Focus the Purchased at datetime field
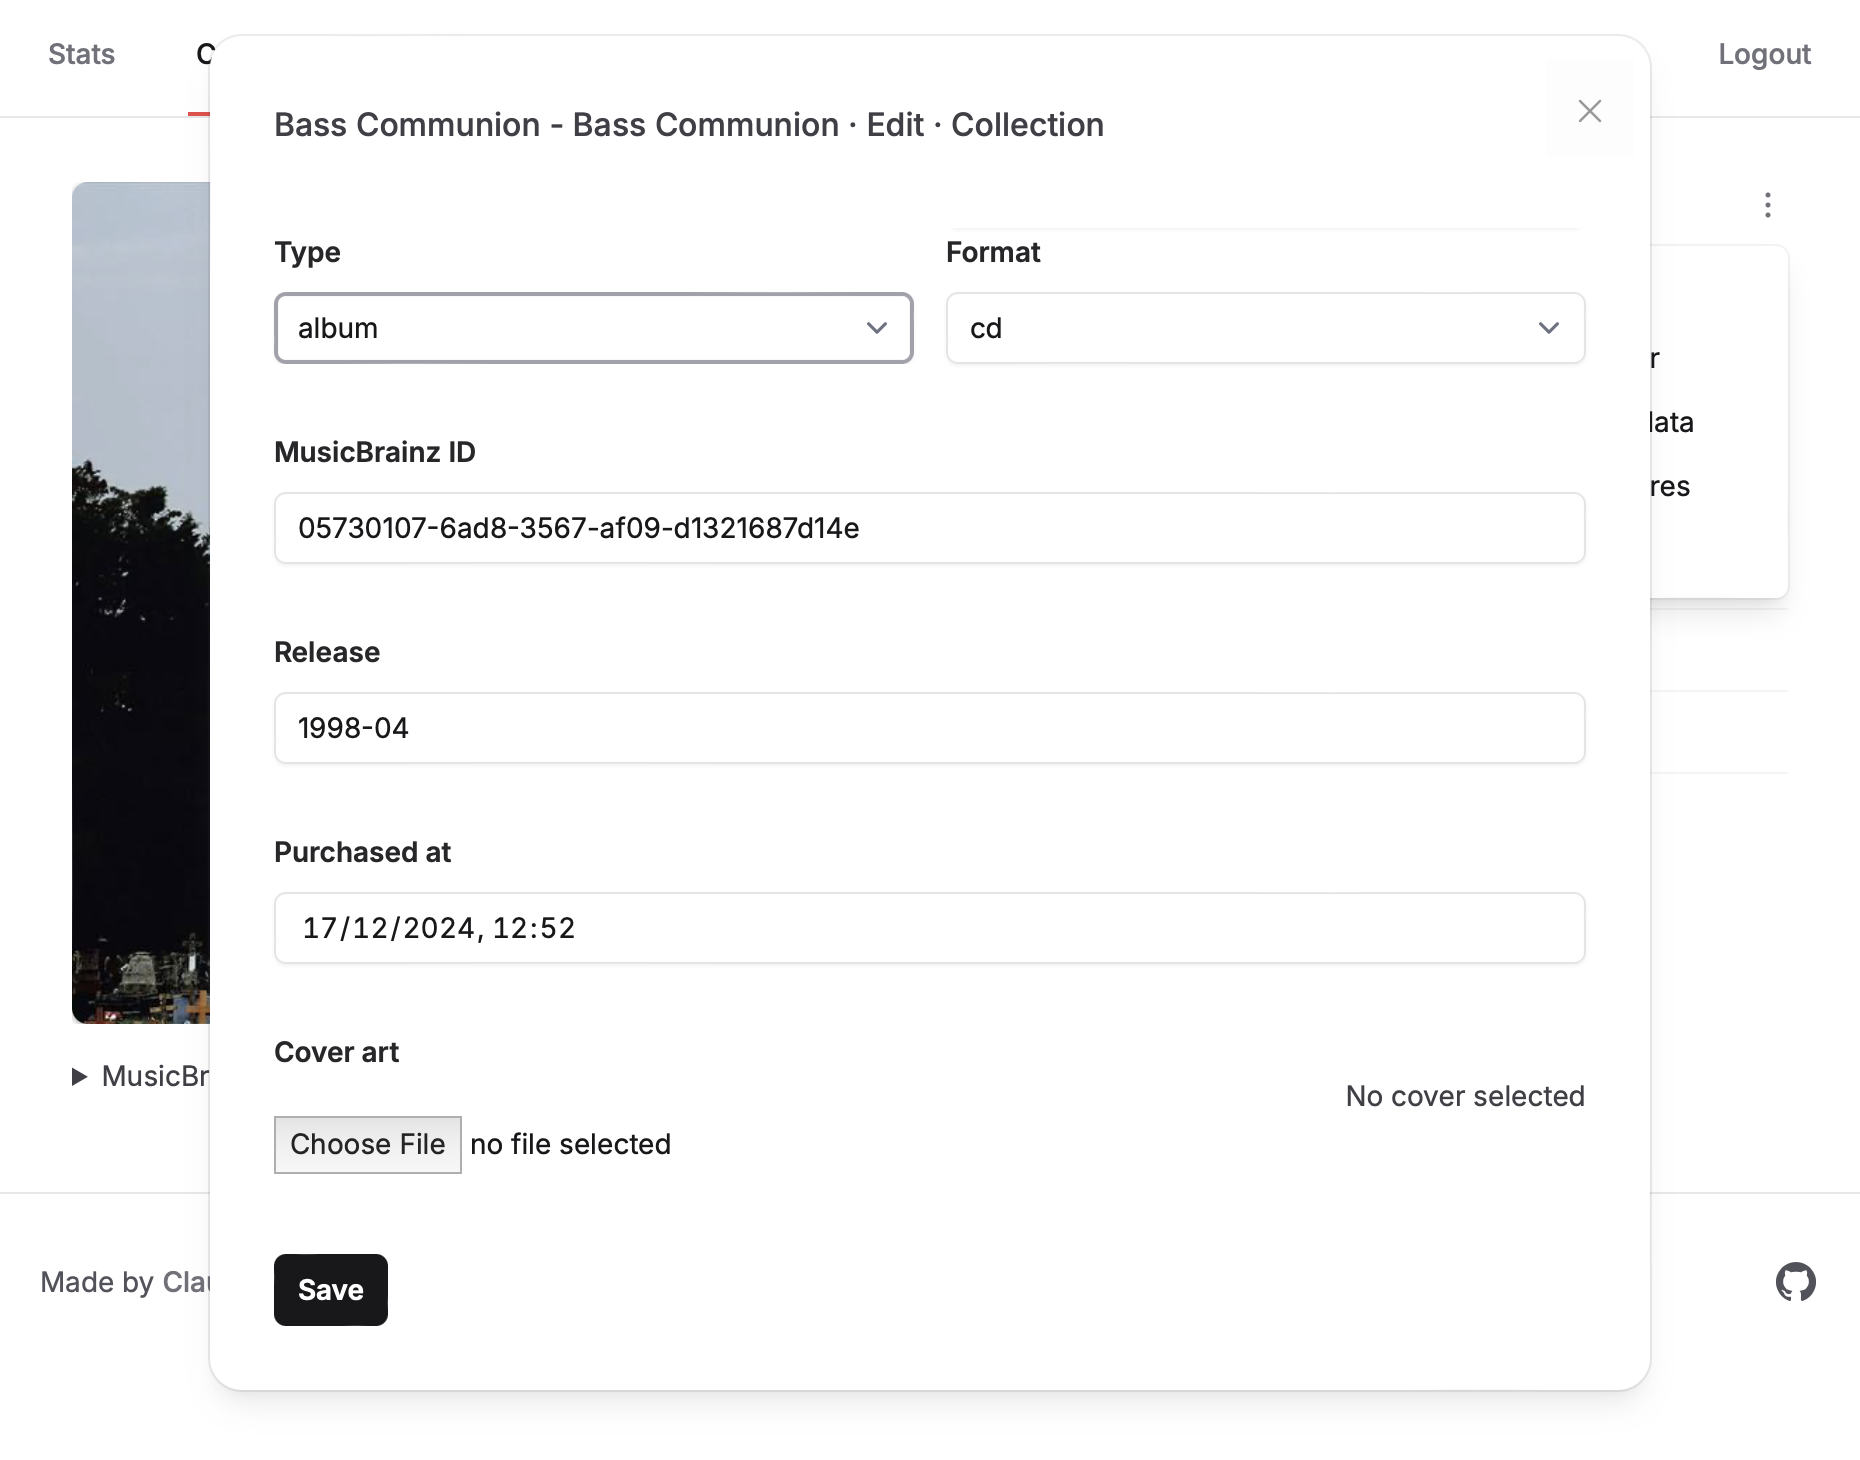The image size is (1860, 1460). coord(929,928)
